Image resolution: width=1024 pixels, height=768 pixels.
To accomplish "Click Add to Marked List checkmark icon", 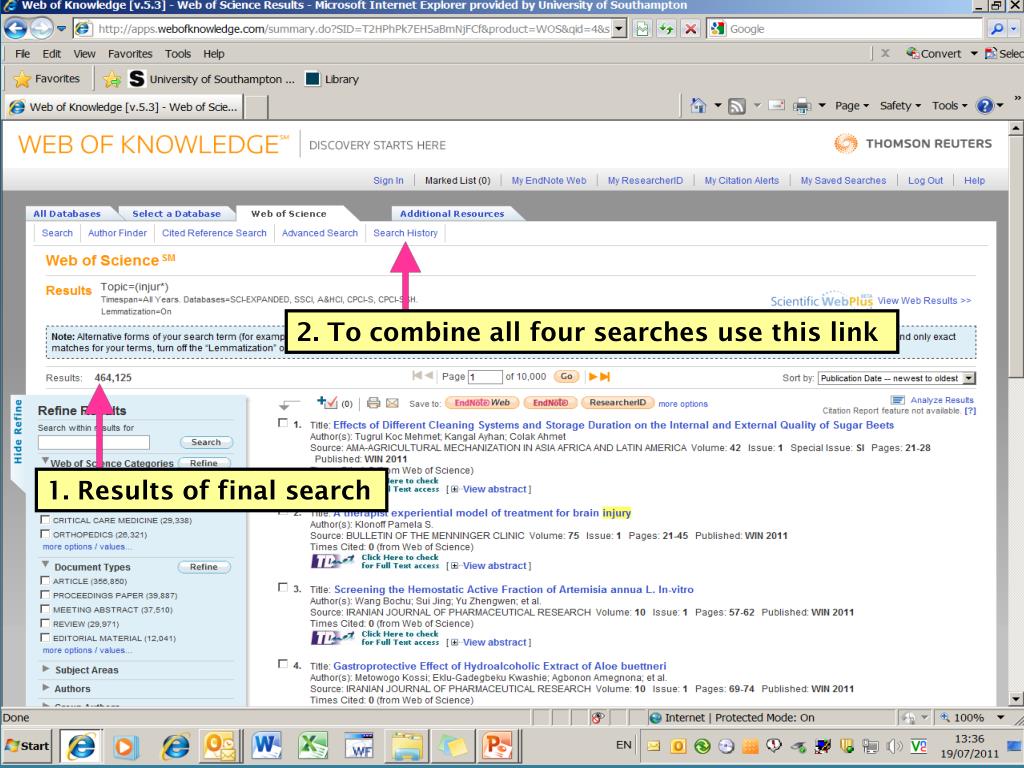I will pyautogui.click(x=327, y=402).
